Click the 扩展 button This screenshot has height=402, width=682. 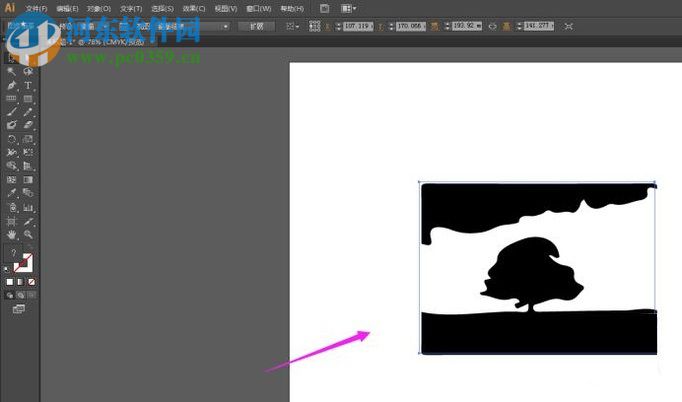point(256,26)
